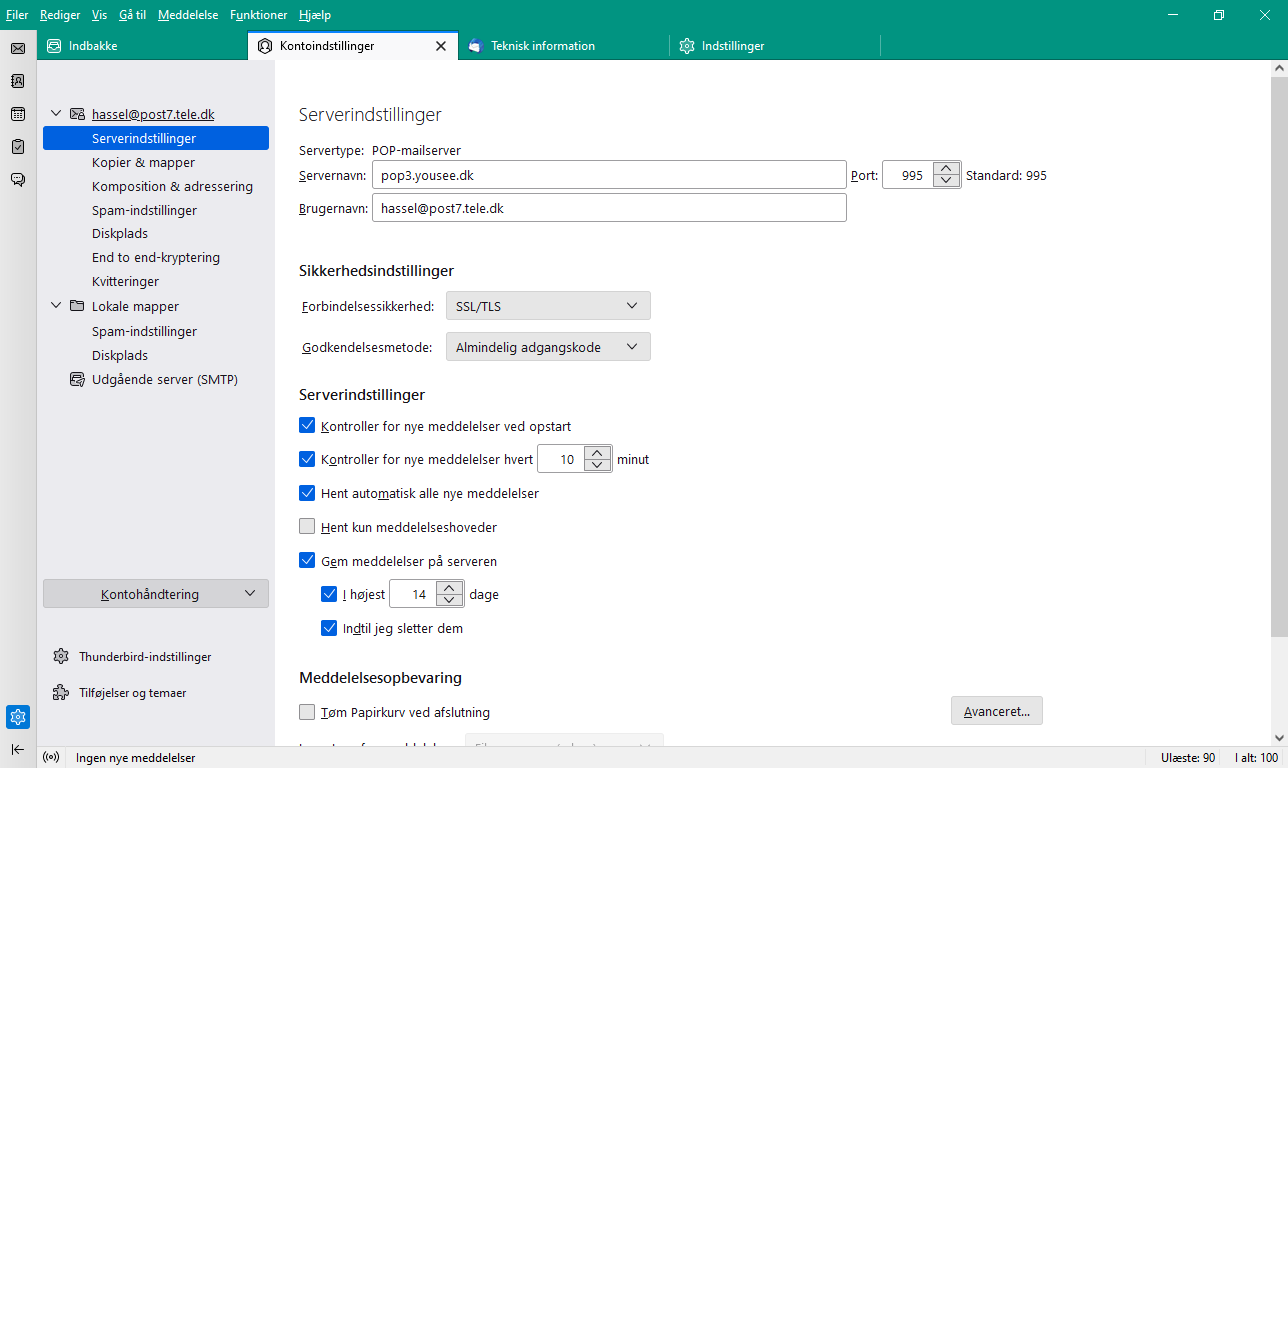Viewport: 1288px width, 1333px height.
Task: Toggle Hent automatisk alle nye meddelelser
Action: [x=307, y=493]
